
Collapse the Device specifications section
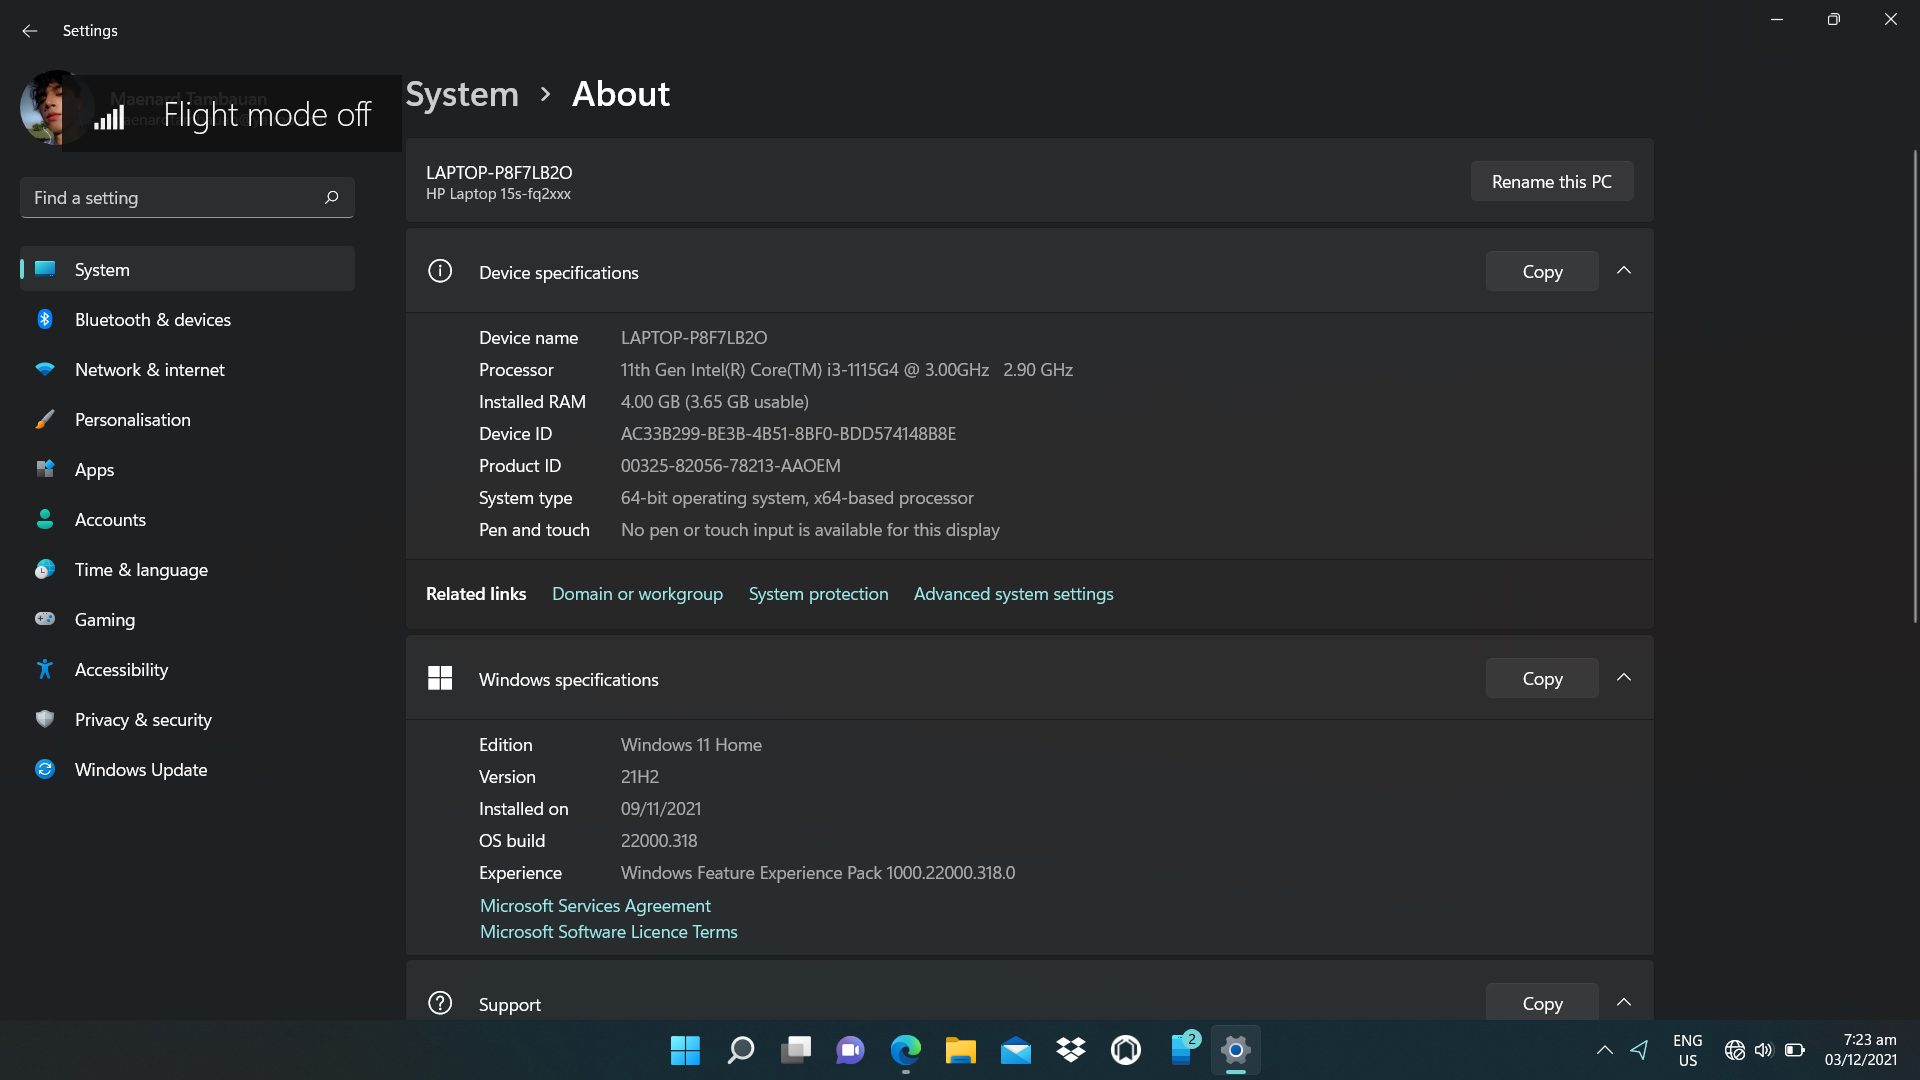pos(1624,270)
